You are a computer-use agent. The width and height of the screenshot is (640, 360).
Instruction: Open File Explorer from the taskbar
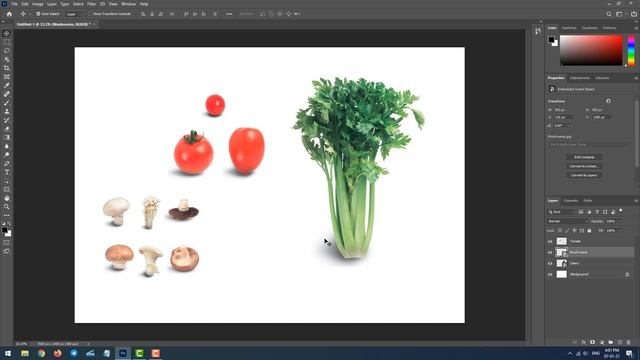pyautogui.click(x=25, y=353)
